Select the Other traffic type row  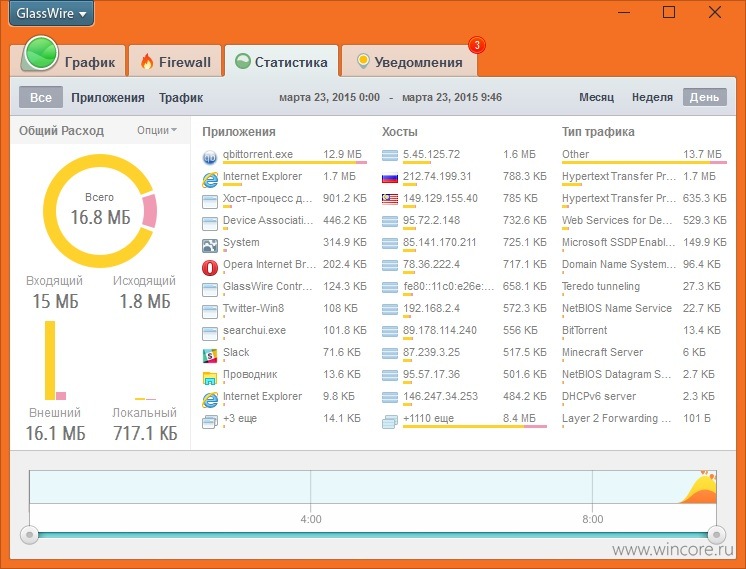[644, 155]
